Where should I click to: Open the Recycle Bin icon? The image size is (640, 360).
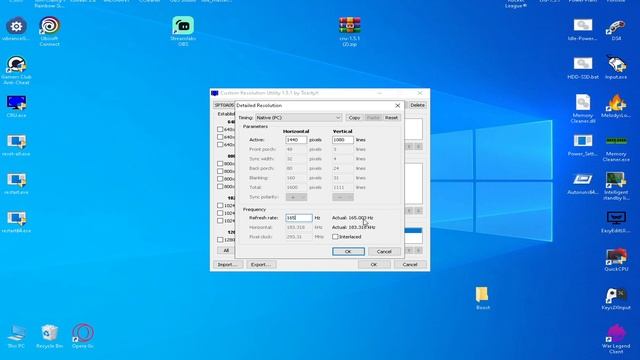(49, 333)
